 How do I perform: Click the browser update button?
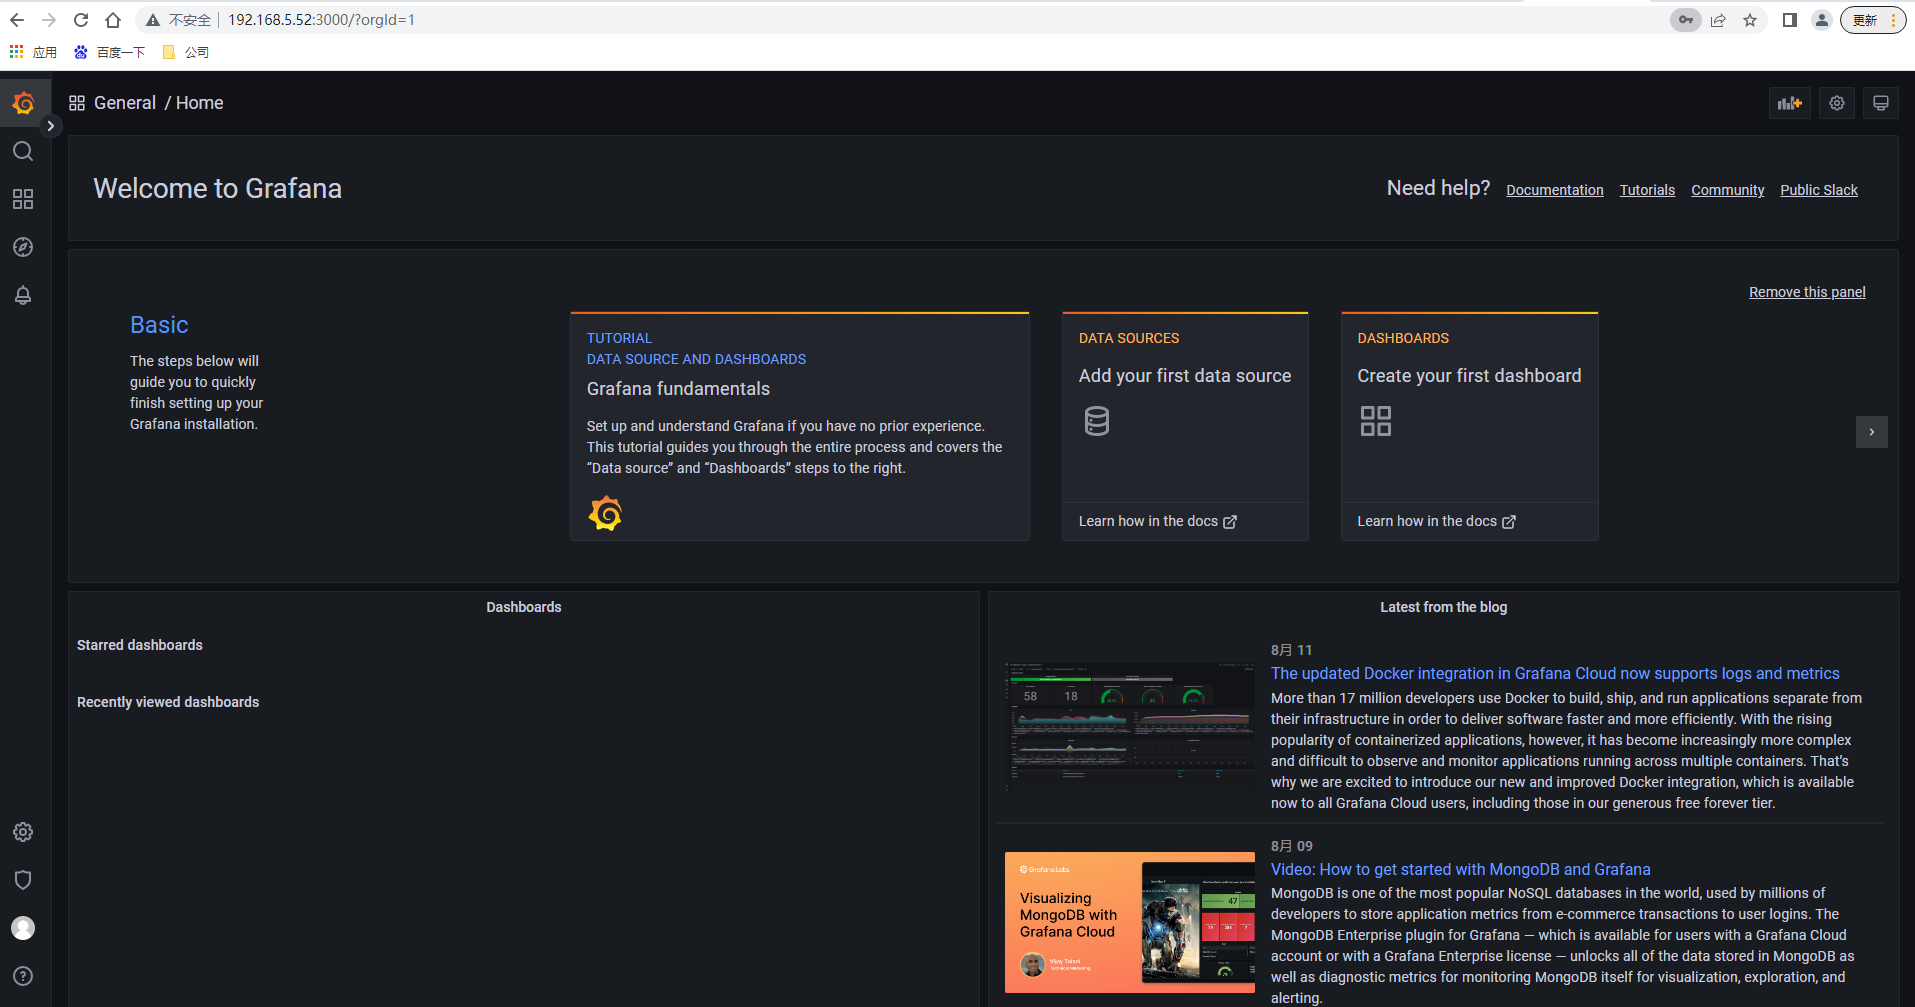point(1874,20)
